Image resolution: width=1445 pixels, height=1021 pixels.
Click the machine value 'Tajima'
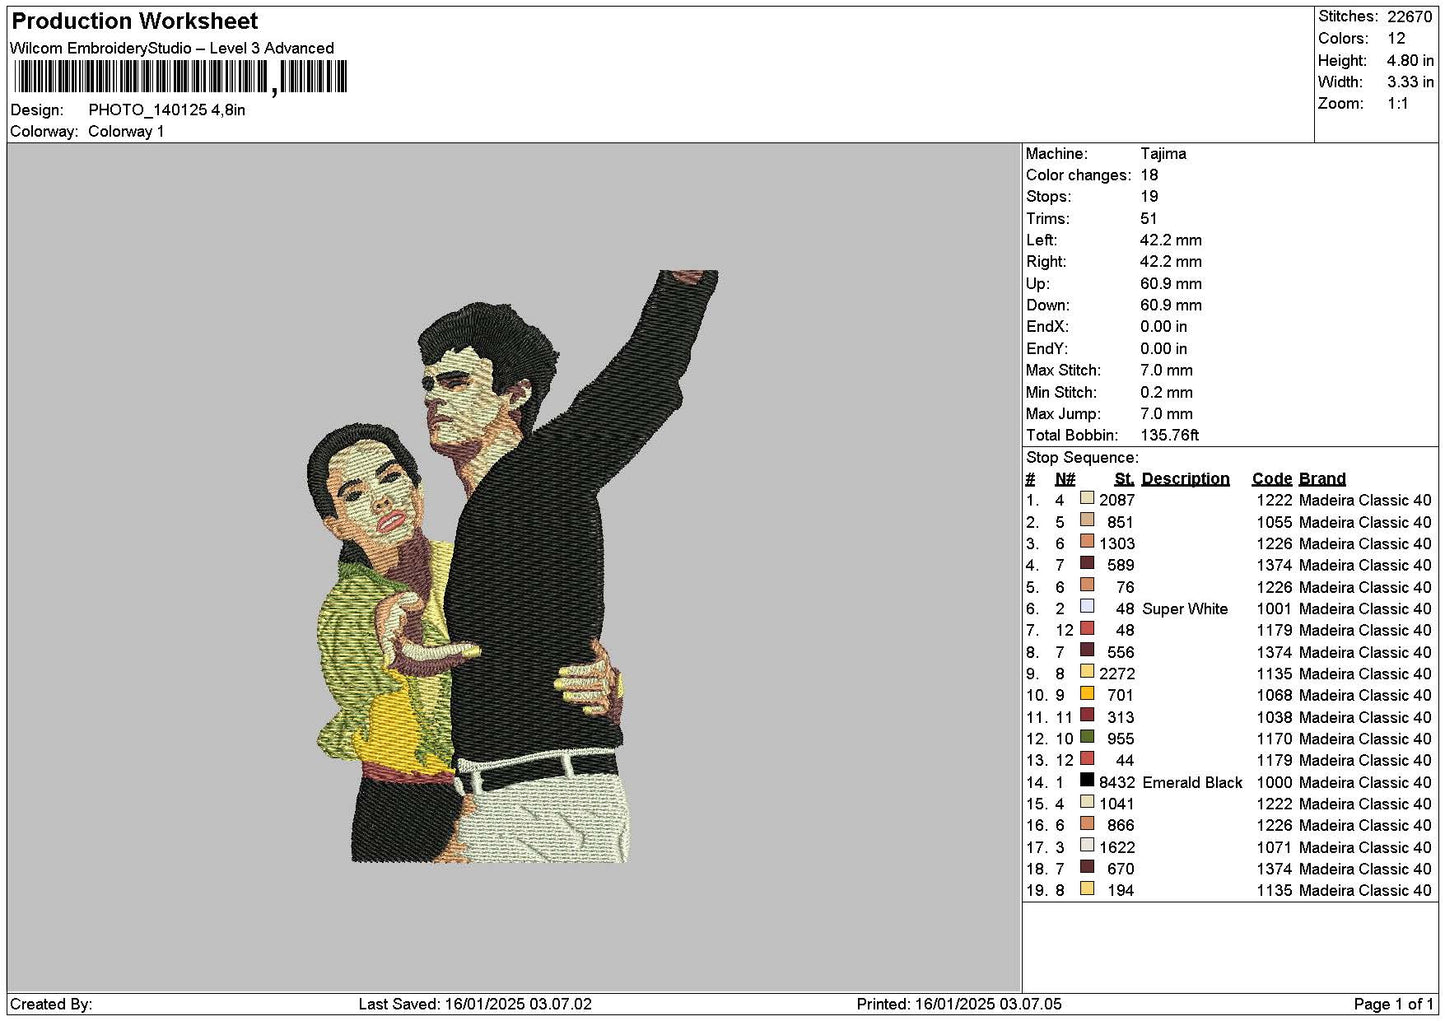1163,154
